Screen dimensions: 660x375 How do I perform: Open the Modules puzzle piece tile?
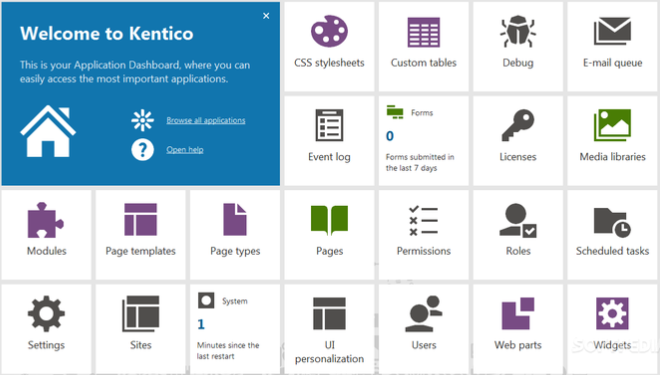[x=46, y=235]
